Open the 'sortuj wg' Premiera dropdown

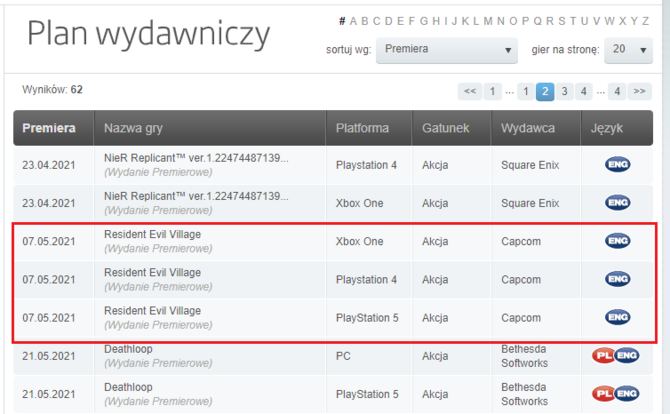(x=447, y=50)
